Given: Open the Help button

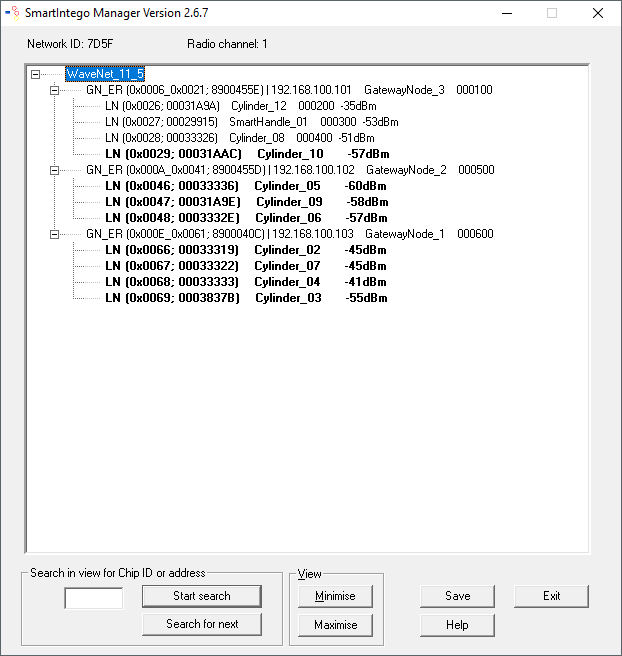Looking at the screenshot, I should (x=457, y=625).
